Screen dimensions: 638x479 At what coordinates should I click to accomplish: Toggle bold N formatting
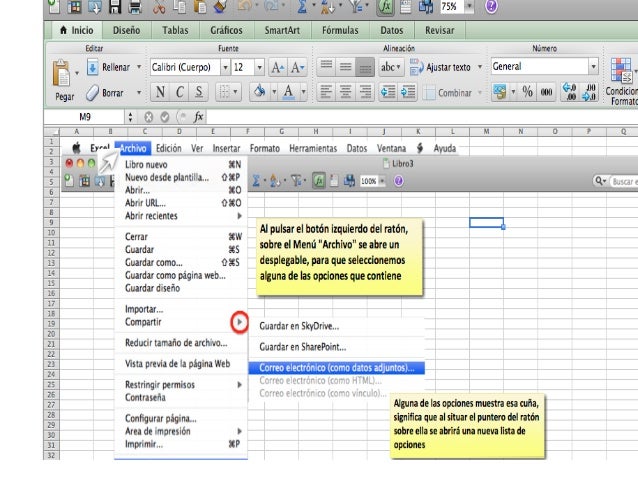(160, 92)
